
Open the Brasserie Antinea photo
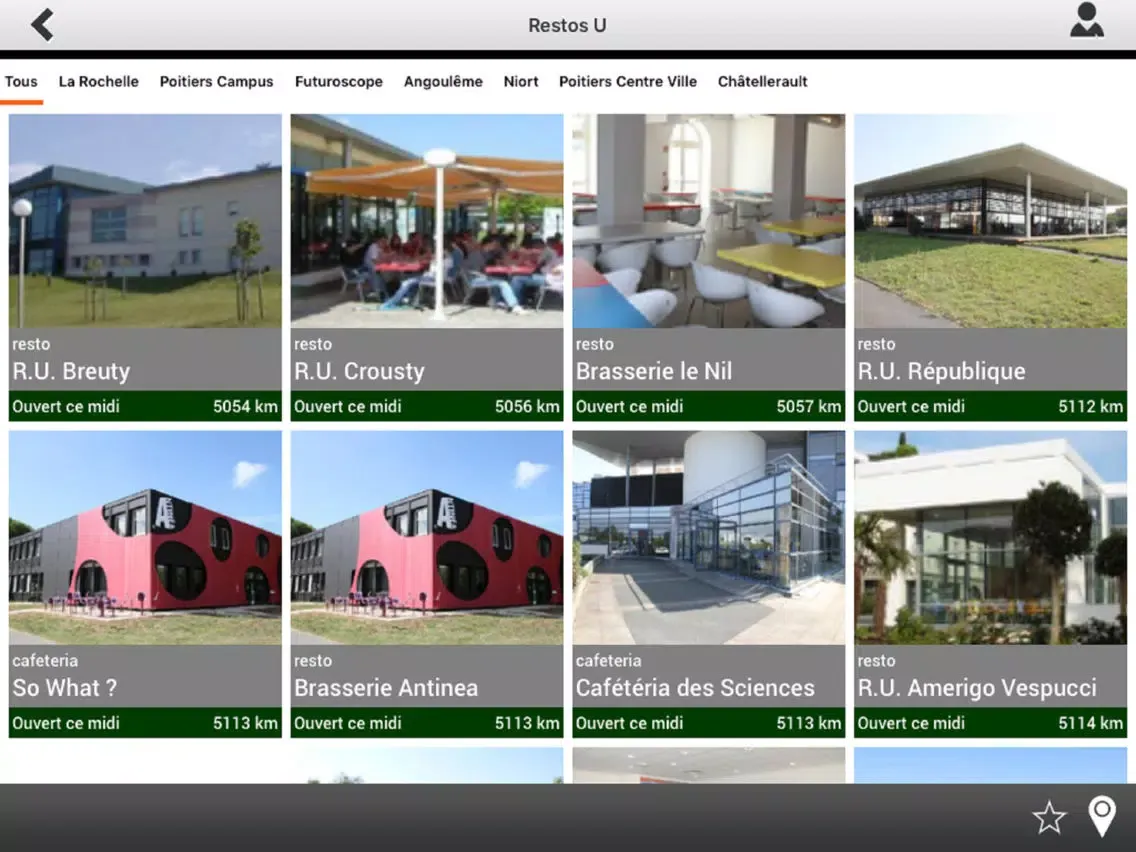pyautogui.click(x=427, y=538)
